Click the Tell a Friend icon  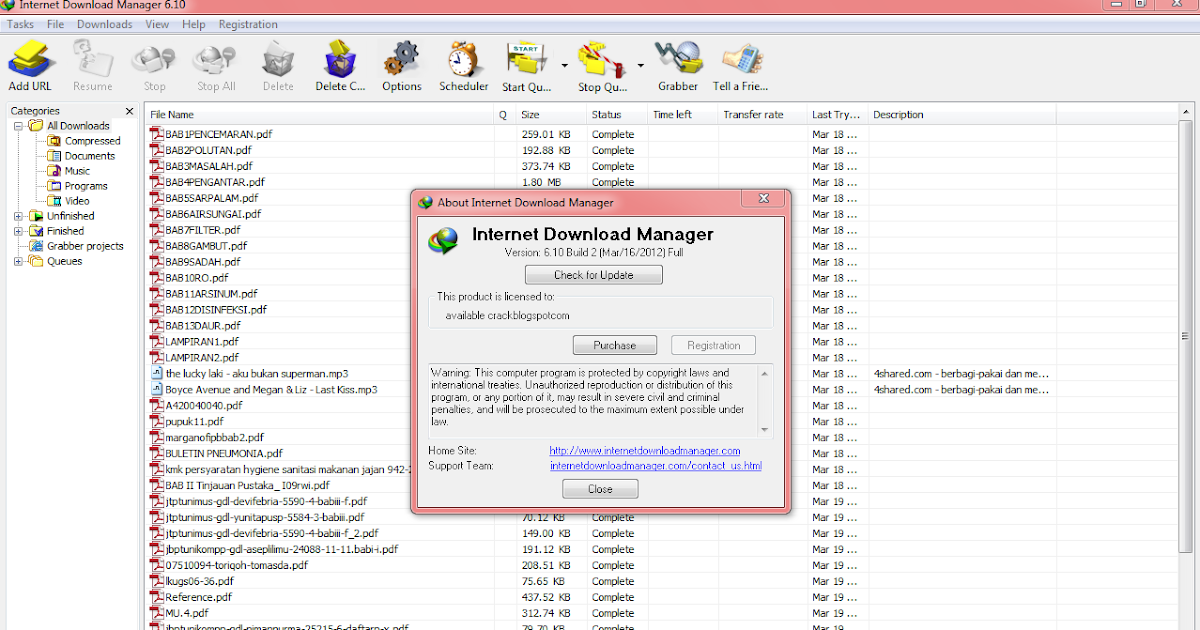[740, 66]
